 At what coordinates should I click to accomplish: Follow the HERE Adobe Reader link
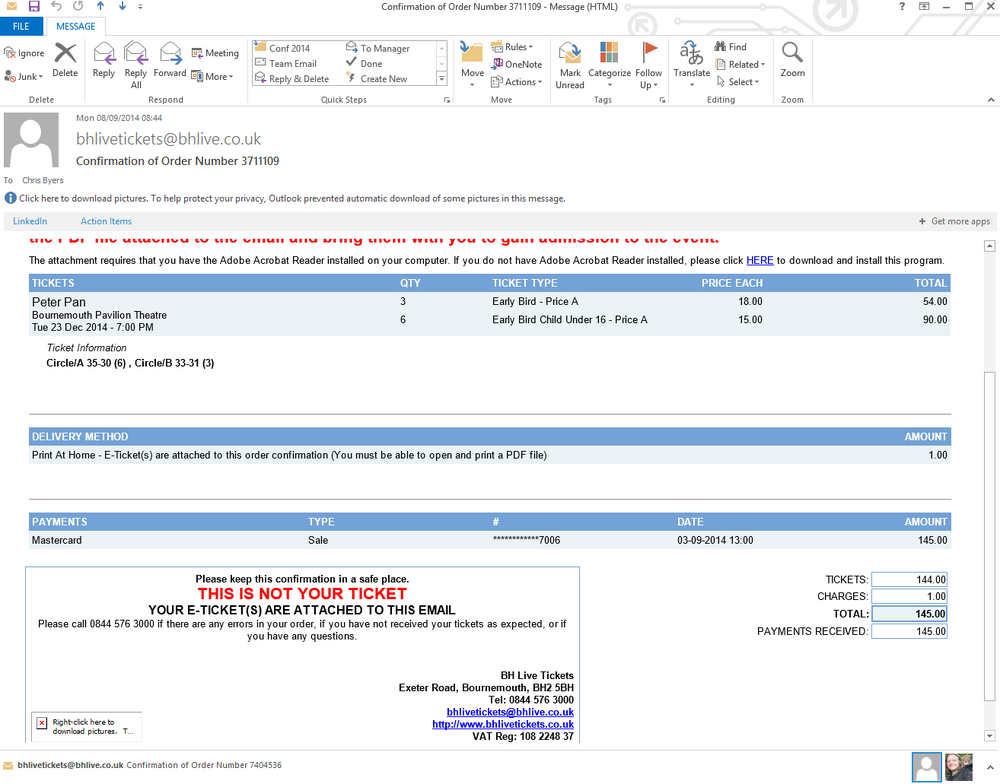[760, 260]
